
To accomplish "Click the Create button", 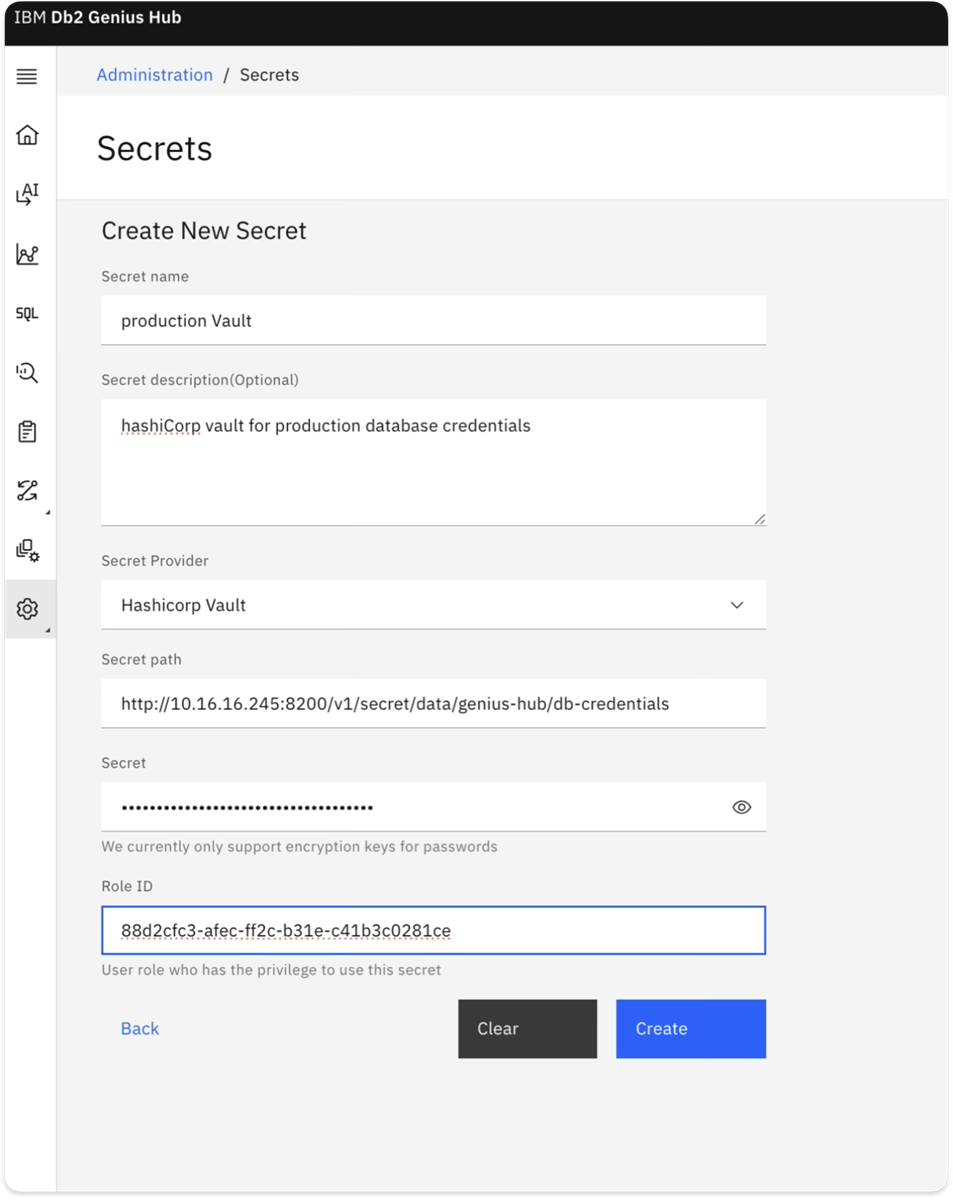I will point(691,1029).
